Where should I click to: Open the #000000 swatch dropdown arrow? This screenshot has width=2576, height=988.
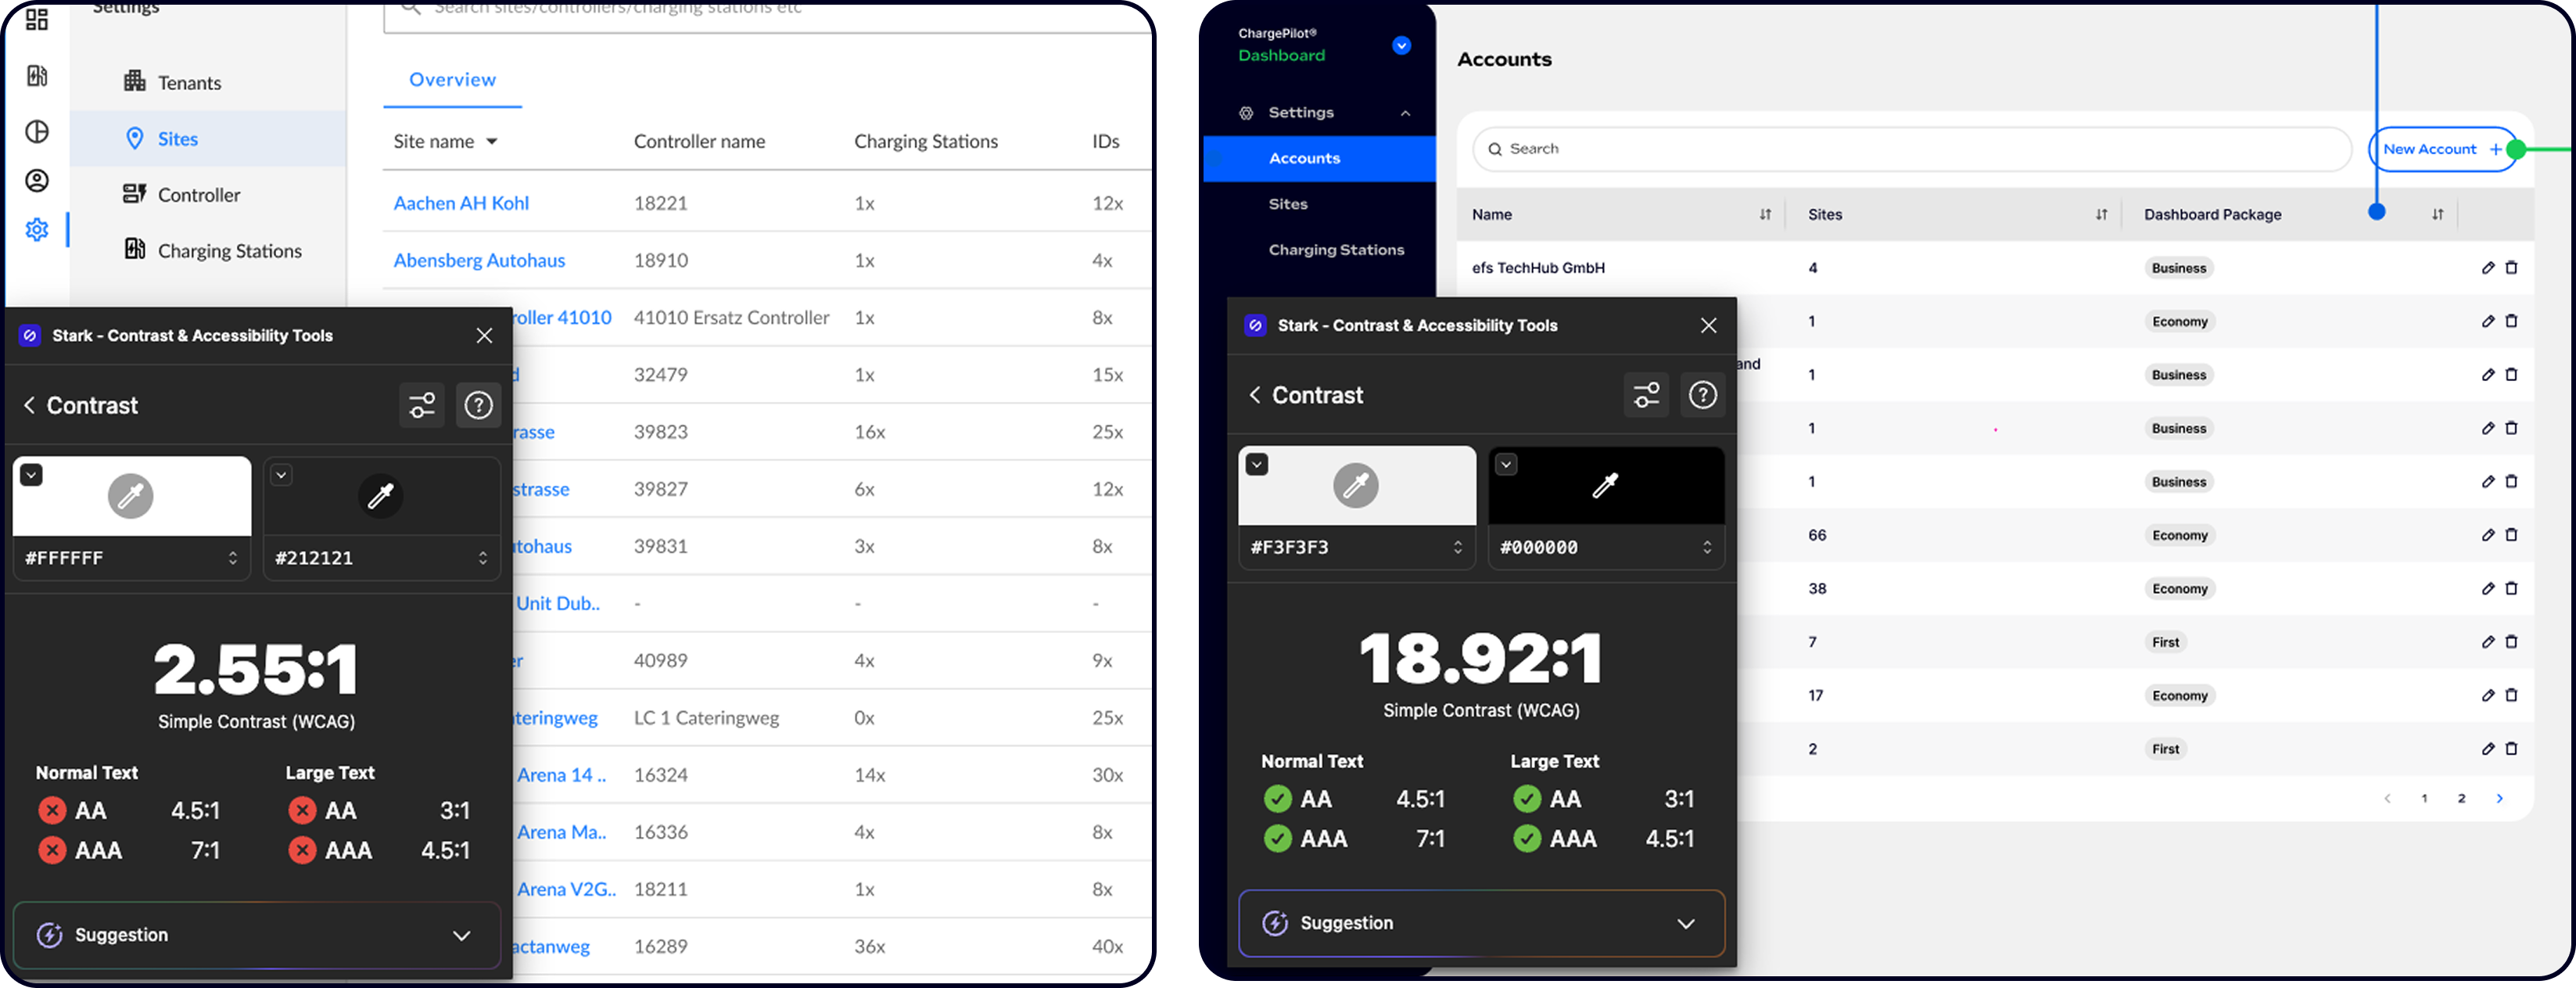1506,464
